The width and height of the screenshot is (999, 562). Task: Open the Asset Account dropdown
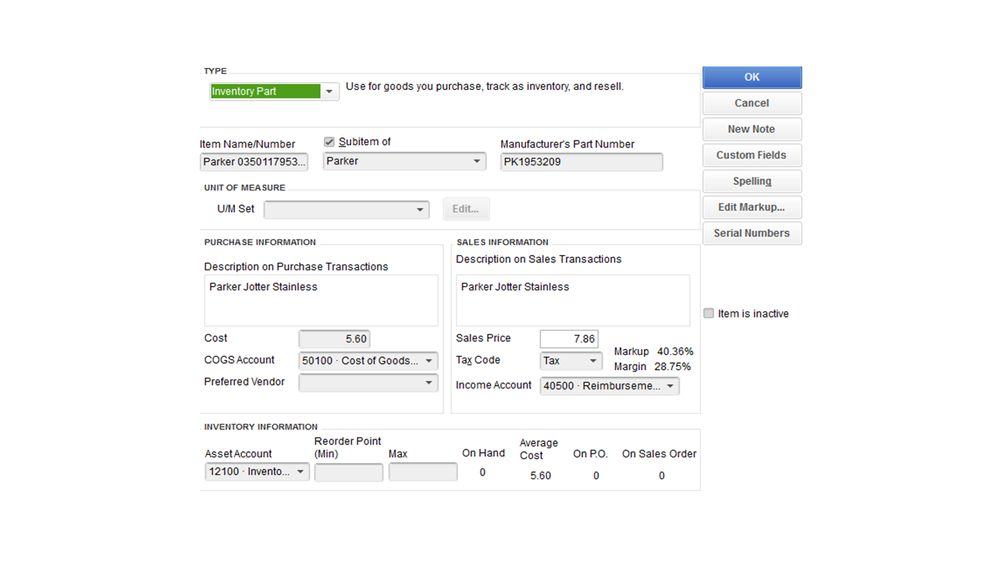pos(300,472)
